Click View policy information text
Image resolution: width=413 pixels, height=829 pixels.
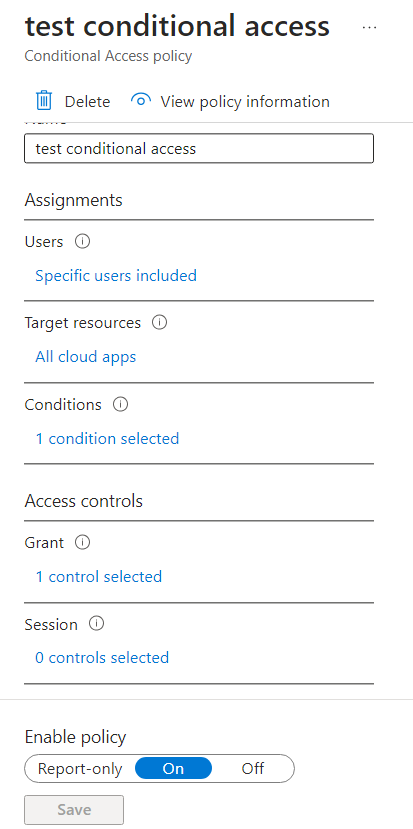245,102
